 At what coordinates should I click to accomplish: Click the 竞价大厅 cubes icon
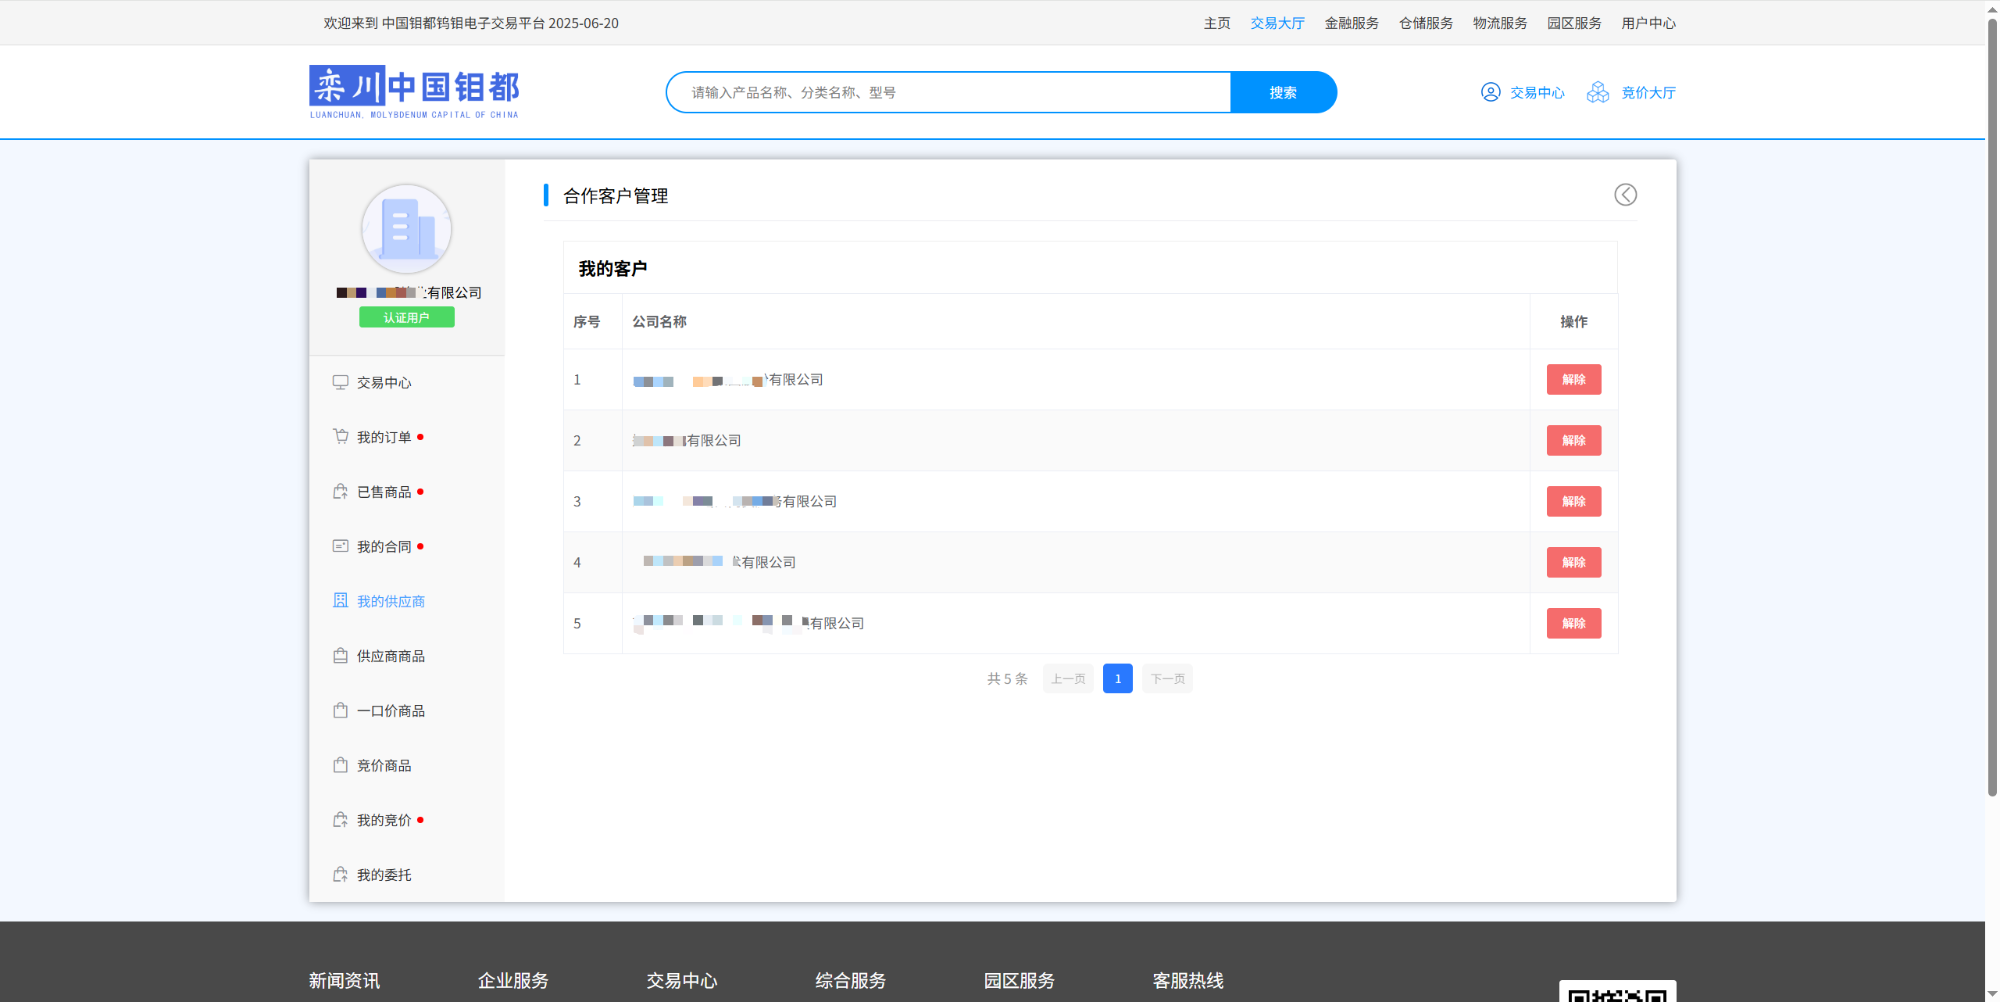click(x=1598, y=93)
